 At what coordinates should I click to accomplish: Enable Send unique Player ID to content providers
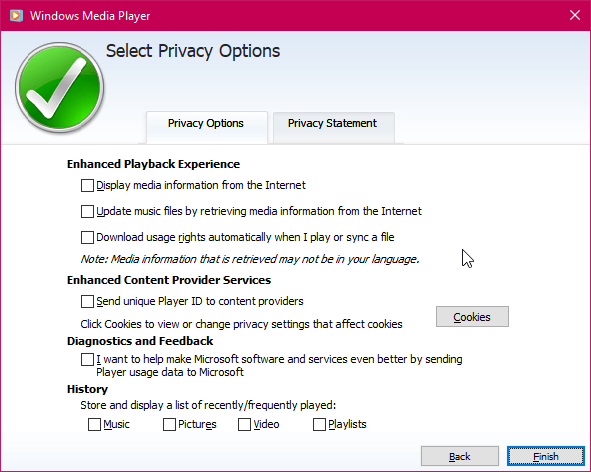click(87, 302)
